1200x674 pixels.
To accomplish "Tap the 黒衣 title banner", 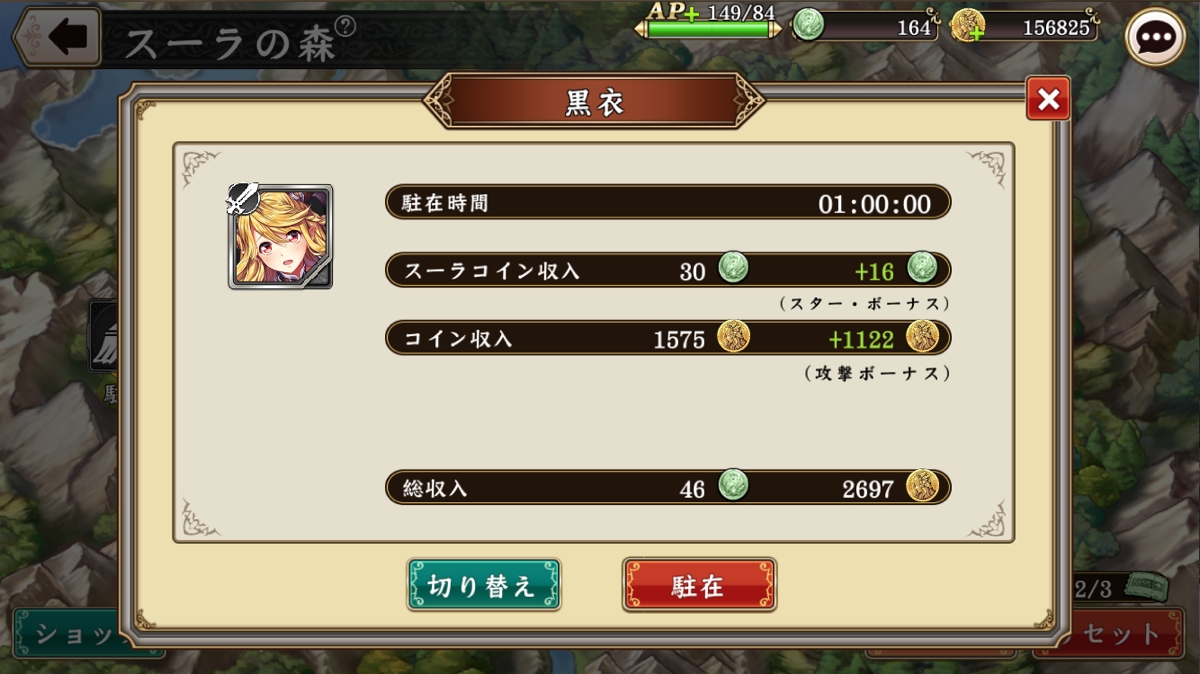I will click(x=595, y=101).
